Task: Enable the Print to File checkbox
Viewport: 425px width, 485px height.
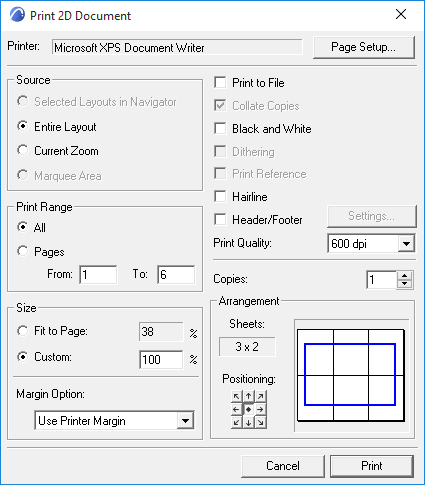Action: coord(220,82)
